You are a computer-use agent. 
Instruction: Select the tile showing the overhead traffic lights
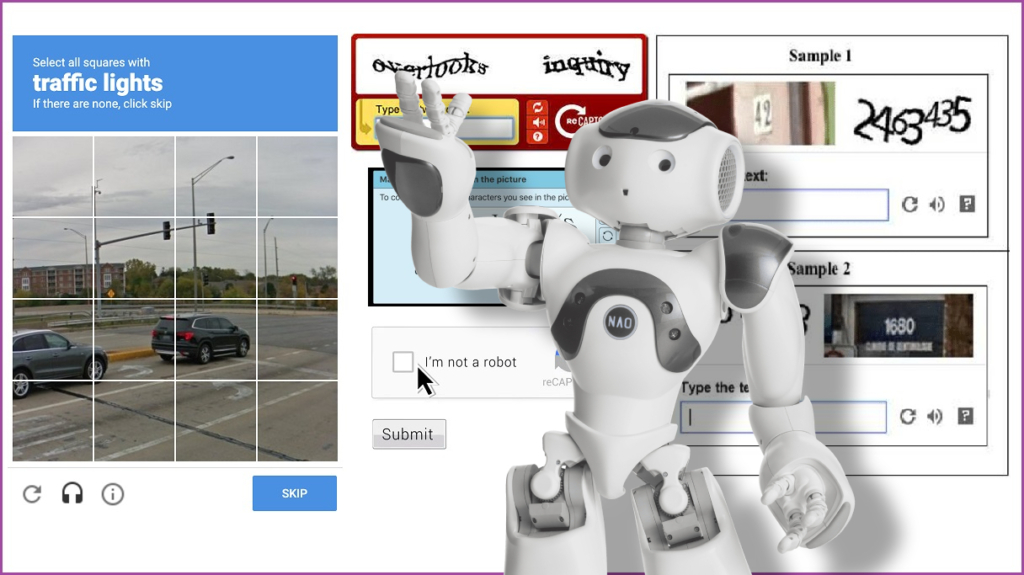click(x=215, y=258)
